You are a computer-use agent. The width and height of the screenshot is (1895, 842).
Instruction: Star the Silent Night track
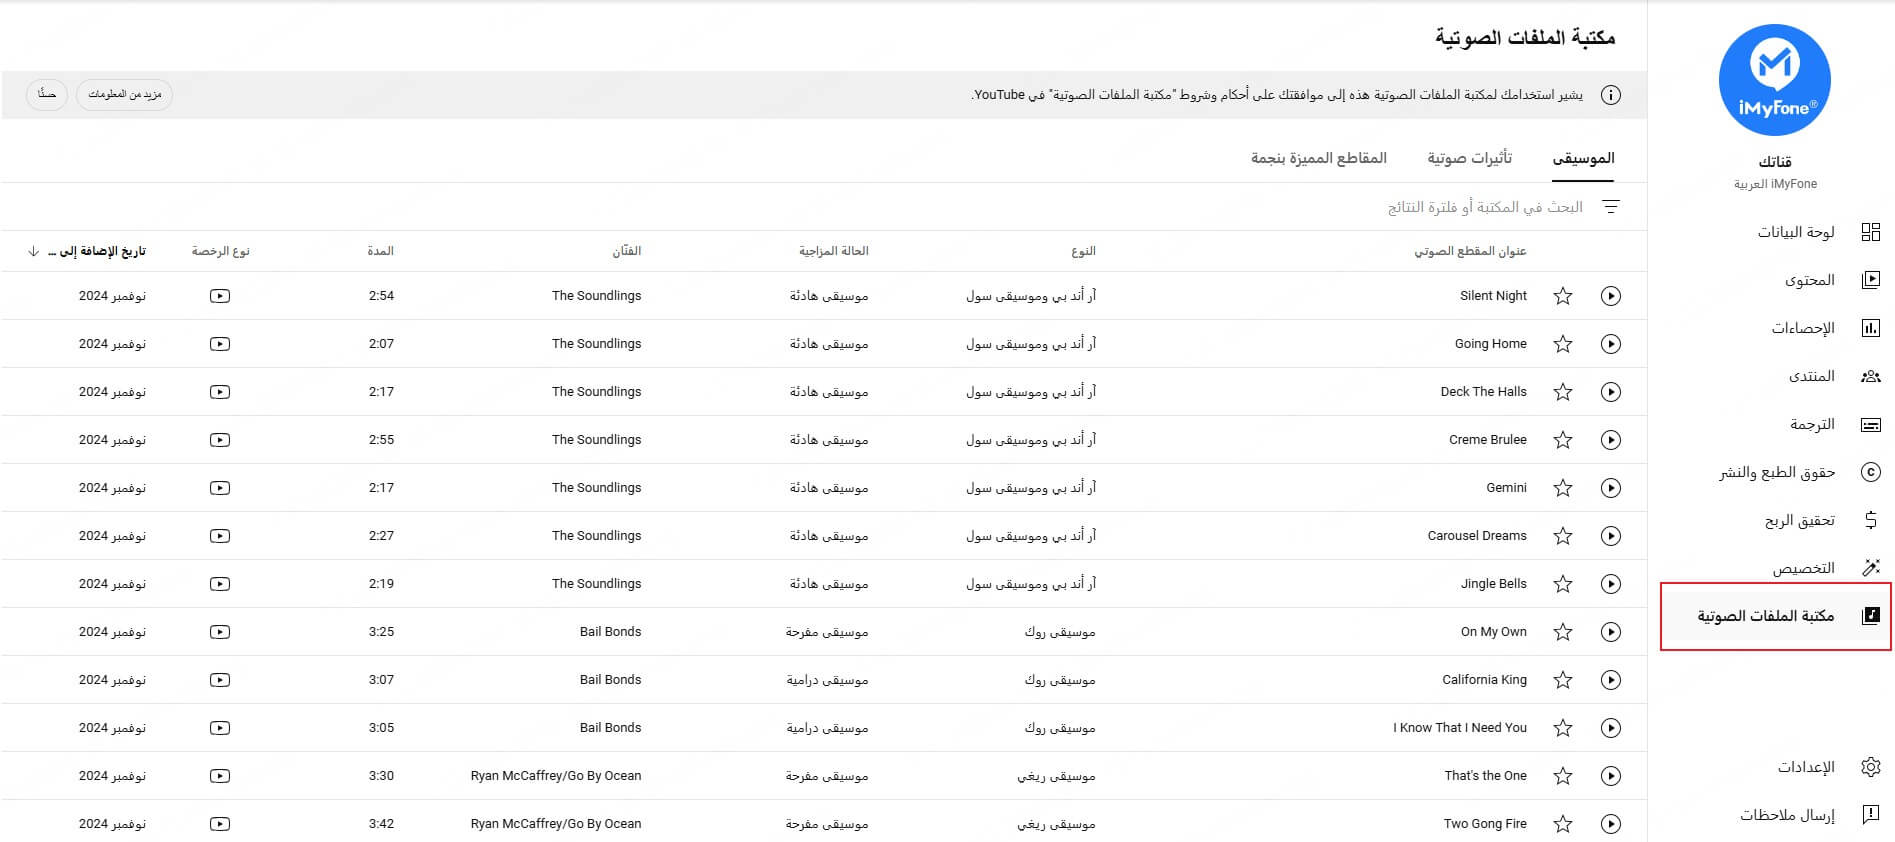click(1563, 296)
